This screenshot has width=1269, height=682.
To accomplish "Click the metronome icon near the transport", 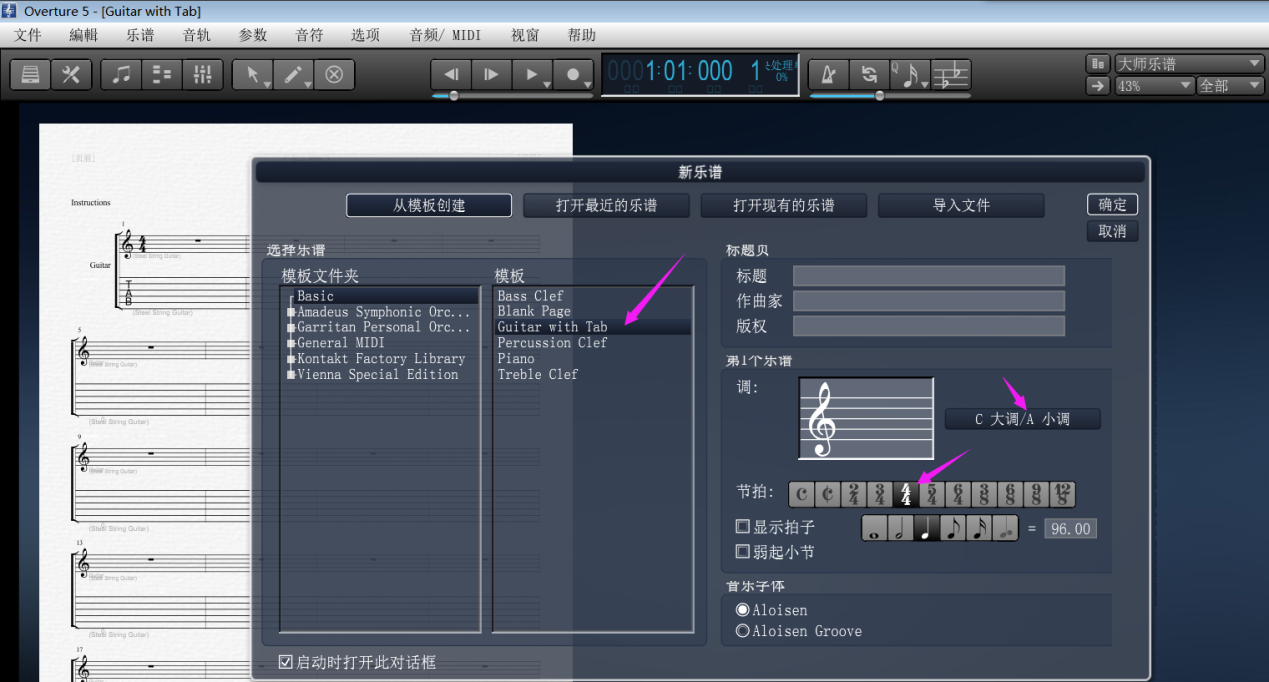I will [828, 75].
